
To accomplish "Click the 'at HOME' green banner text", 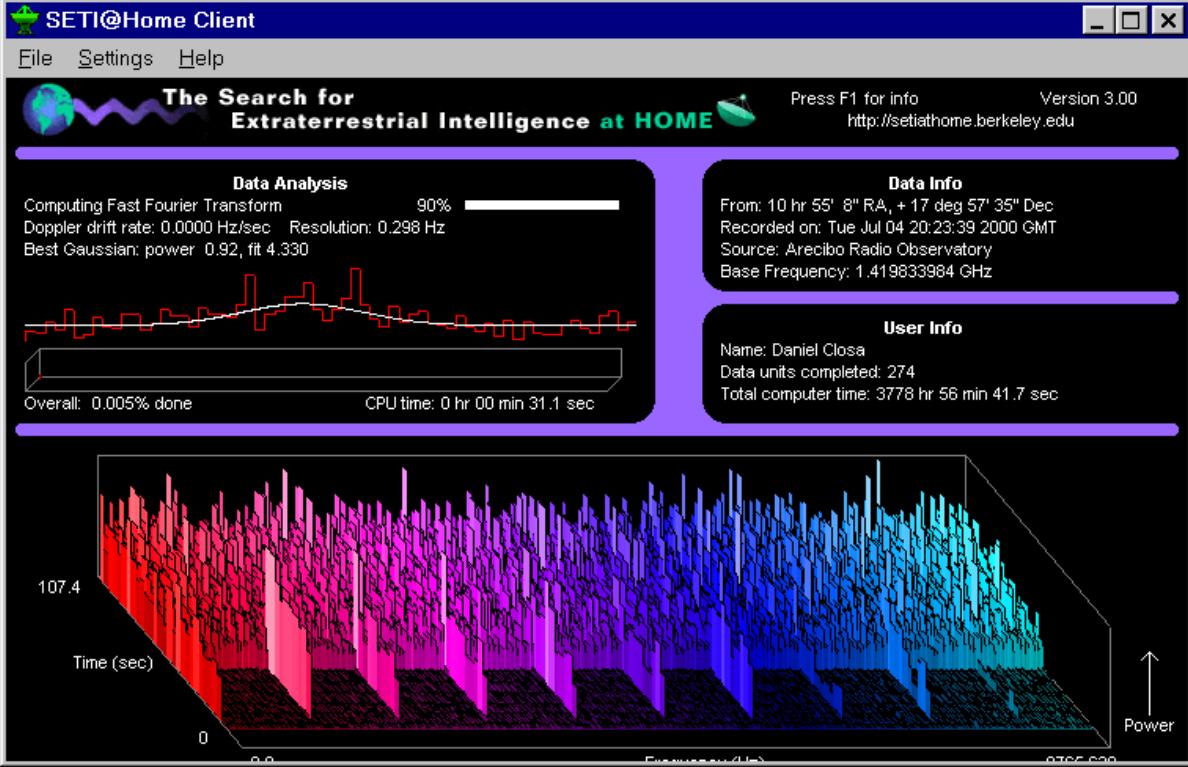I will click(656, 121).
